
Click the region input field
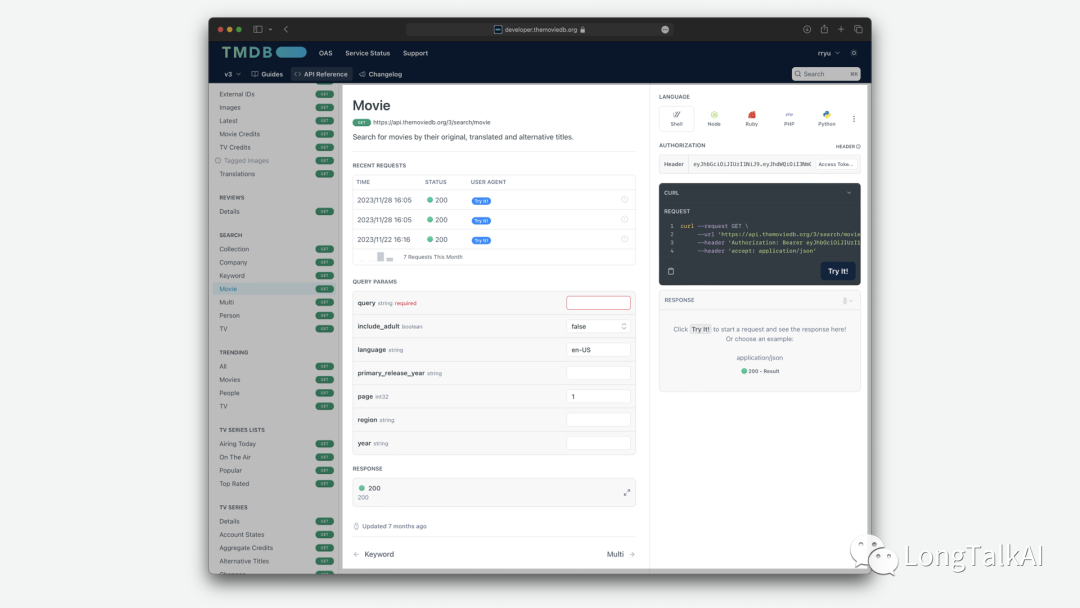pyautogui.click(x=598, y=420)
